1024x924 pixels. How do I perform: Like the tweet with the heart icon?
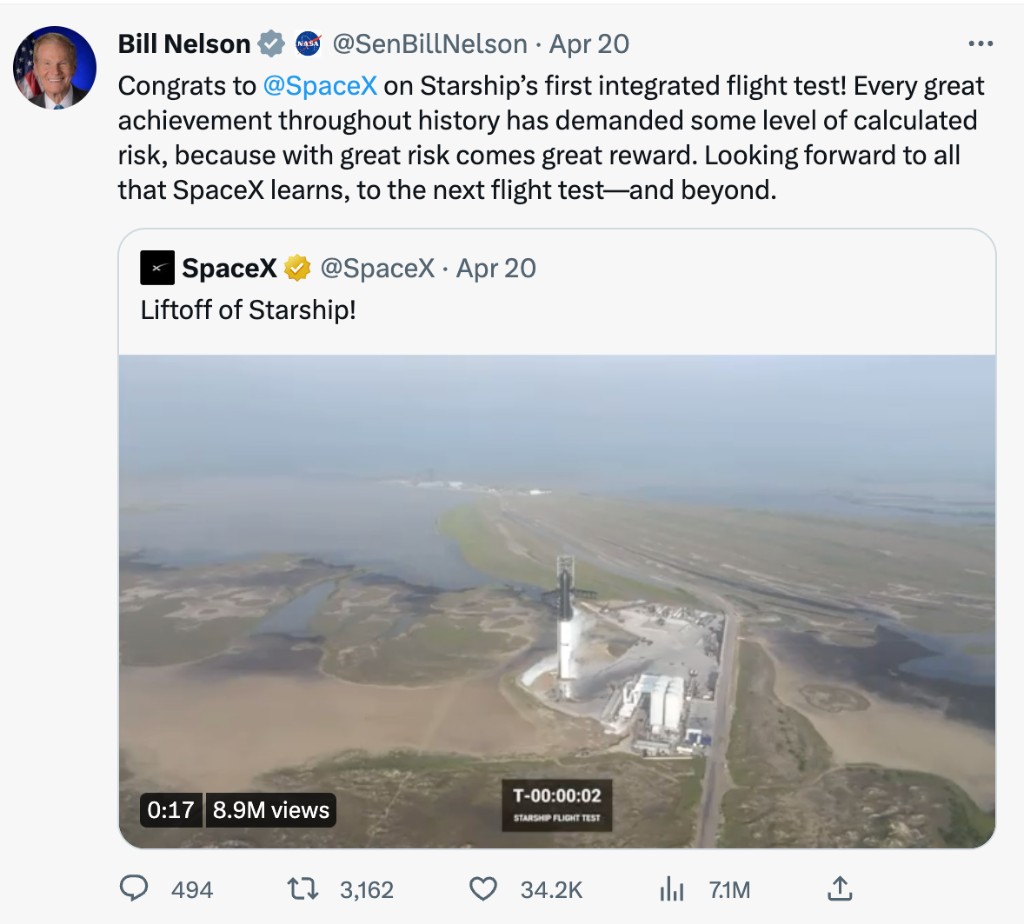483,889
